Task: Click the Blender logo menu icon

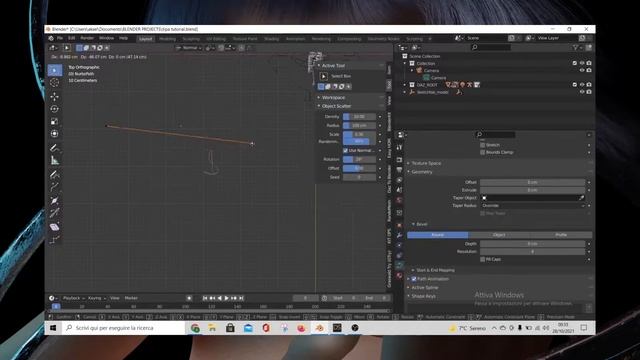Action: (x=51, y=38)
